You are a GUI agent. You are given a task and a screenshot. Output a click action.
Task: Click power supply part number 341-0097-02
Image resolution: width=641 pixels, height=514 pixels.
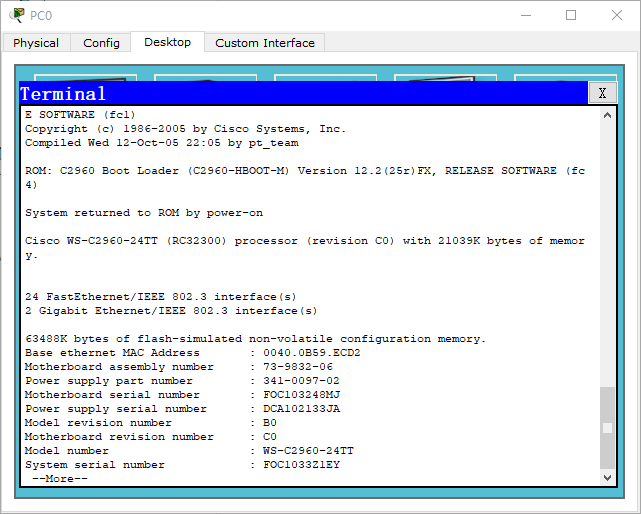[x=301, y=381]
